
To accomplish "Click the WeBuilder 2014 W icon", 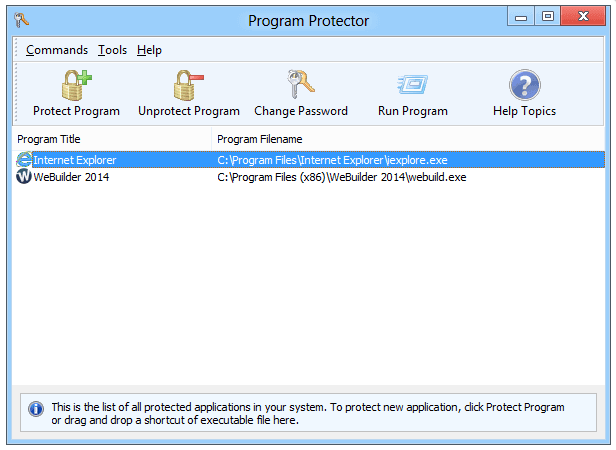I will [x=24, y=176].
